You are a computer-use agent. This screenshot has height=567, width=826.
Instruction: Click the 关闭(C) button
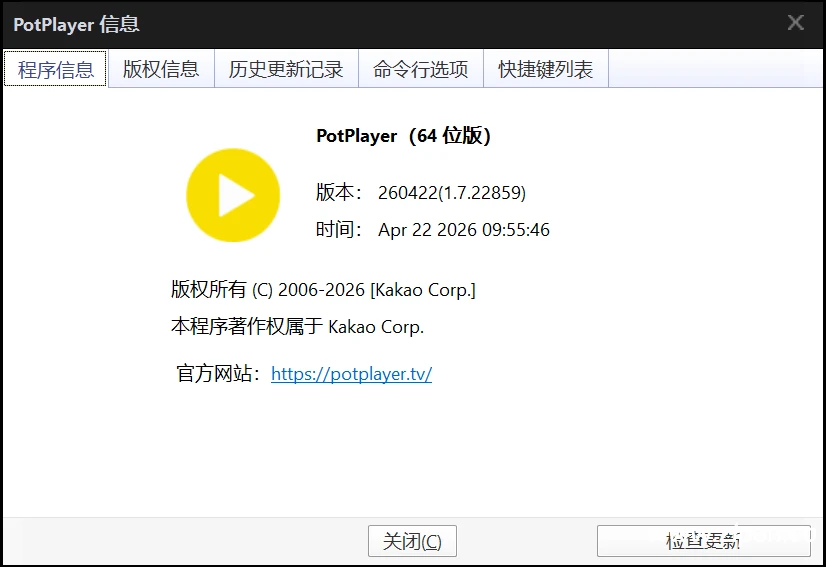[412, 541]
